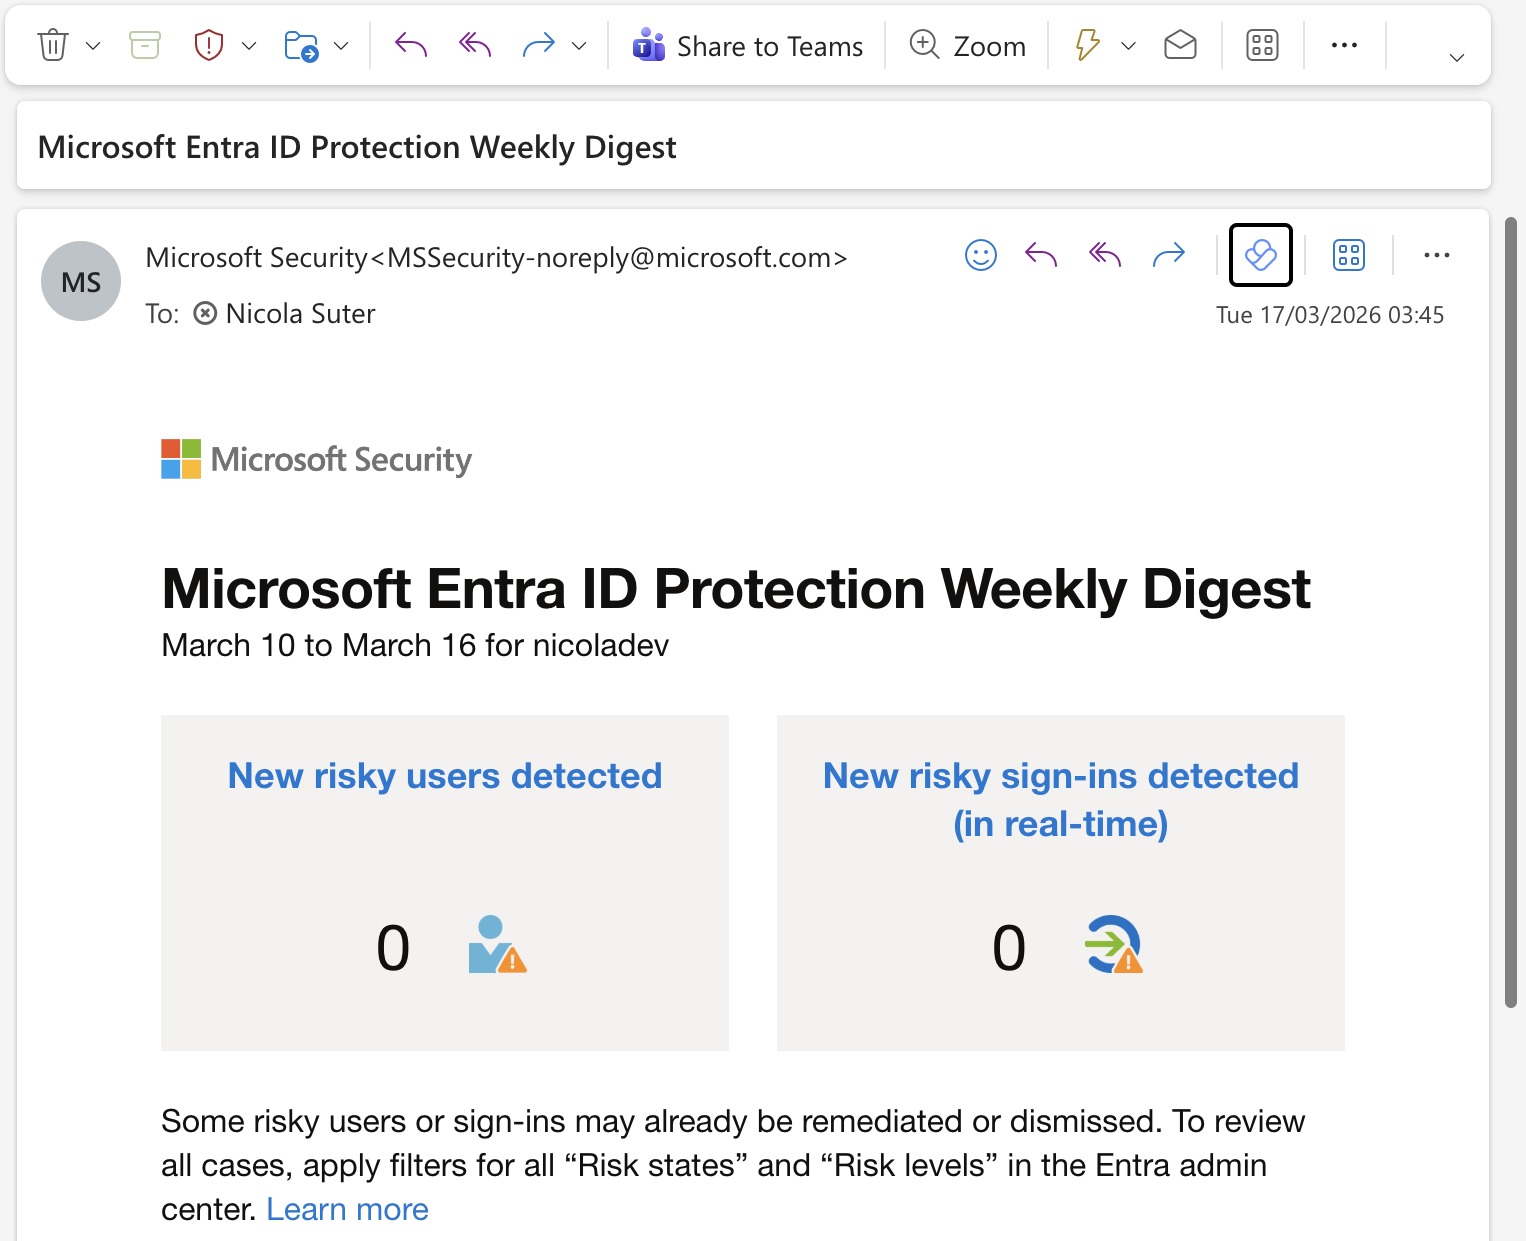Open the Delete options dropdown
The height and width of the screenshot is (1241, 1526).
point(93,45)
